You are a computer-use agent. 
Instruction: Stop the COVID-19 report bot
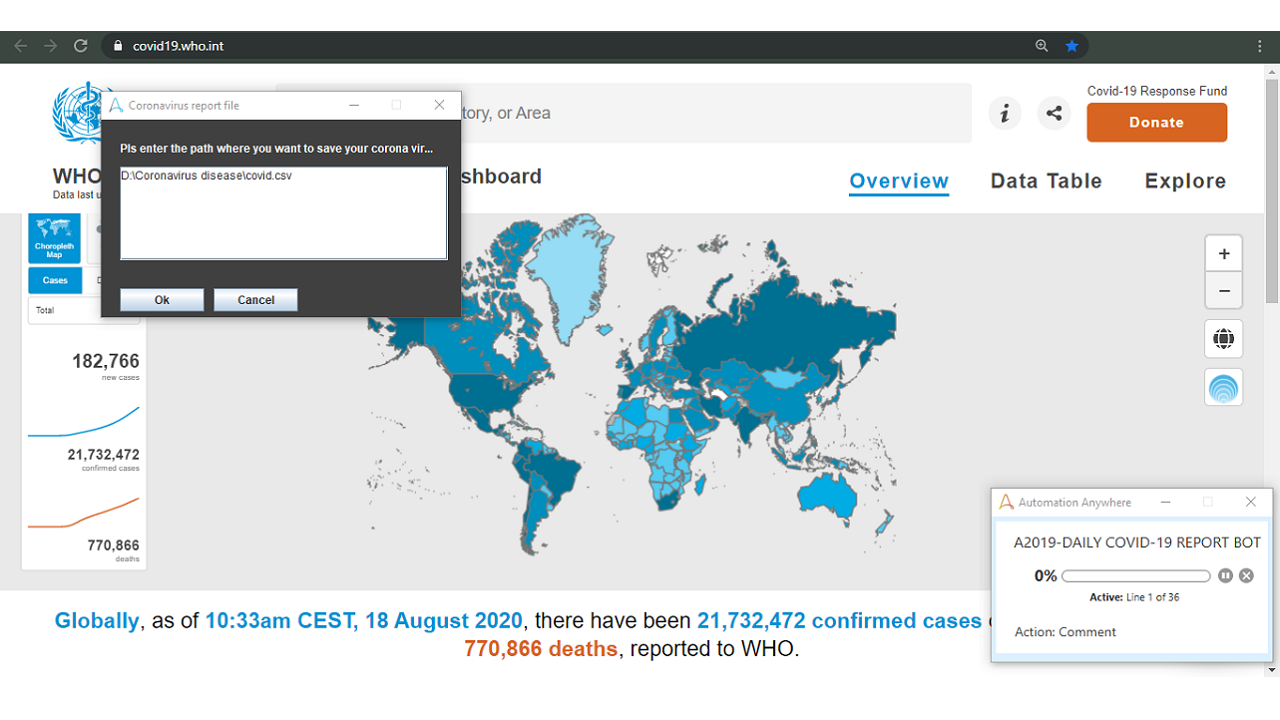click(1246, 576)
